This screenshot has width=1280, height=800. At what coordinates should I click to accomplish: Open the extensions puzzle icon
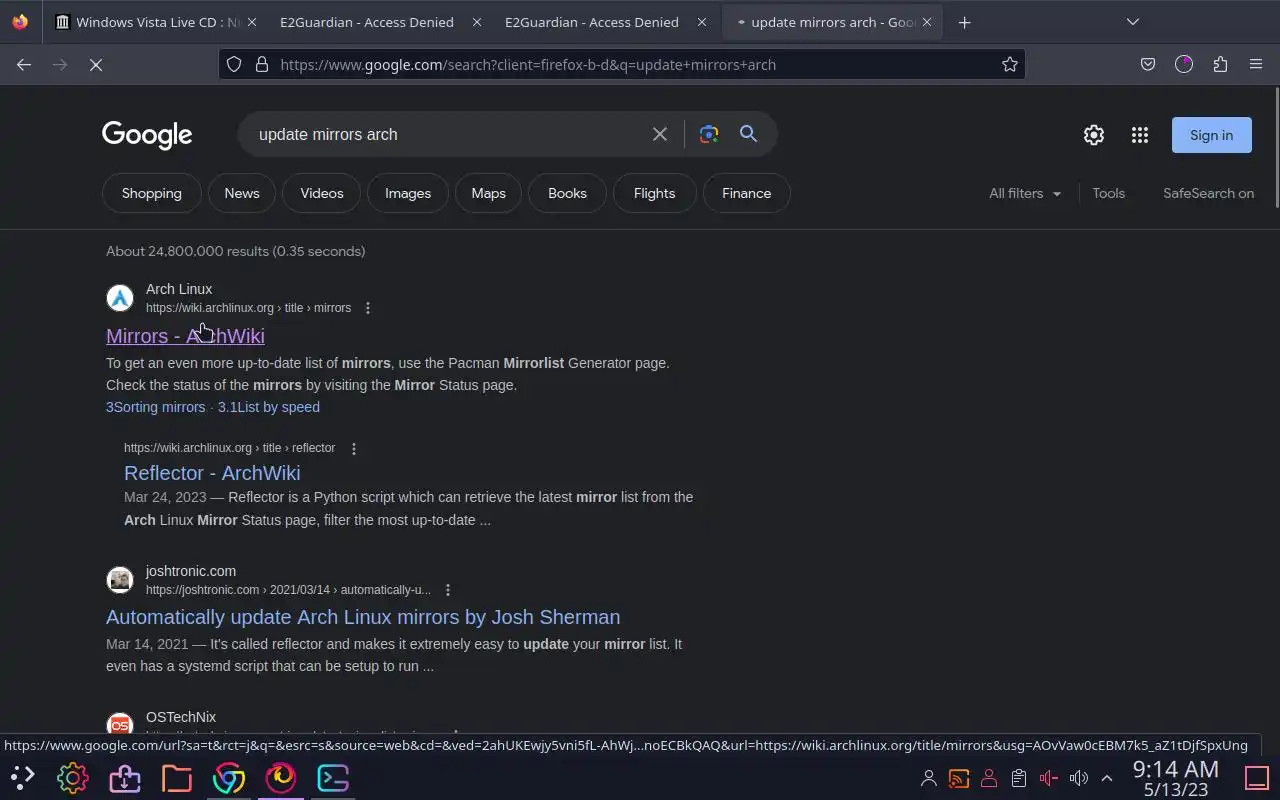(x=1220, y=64)
